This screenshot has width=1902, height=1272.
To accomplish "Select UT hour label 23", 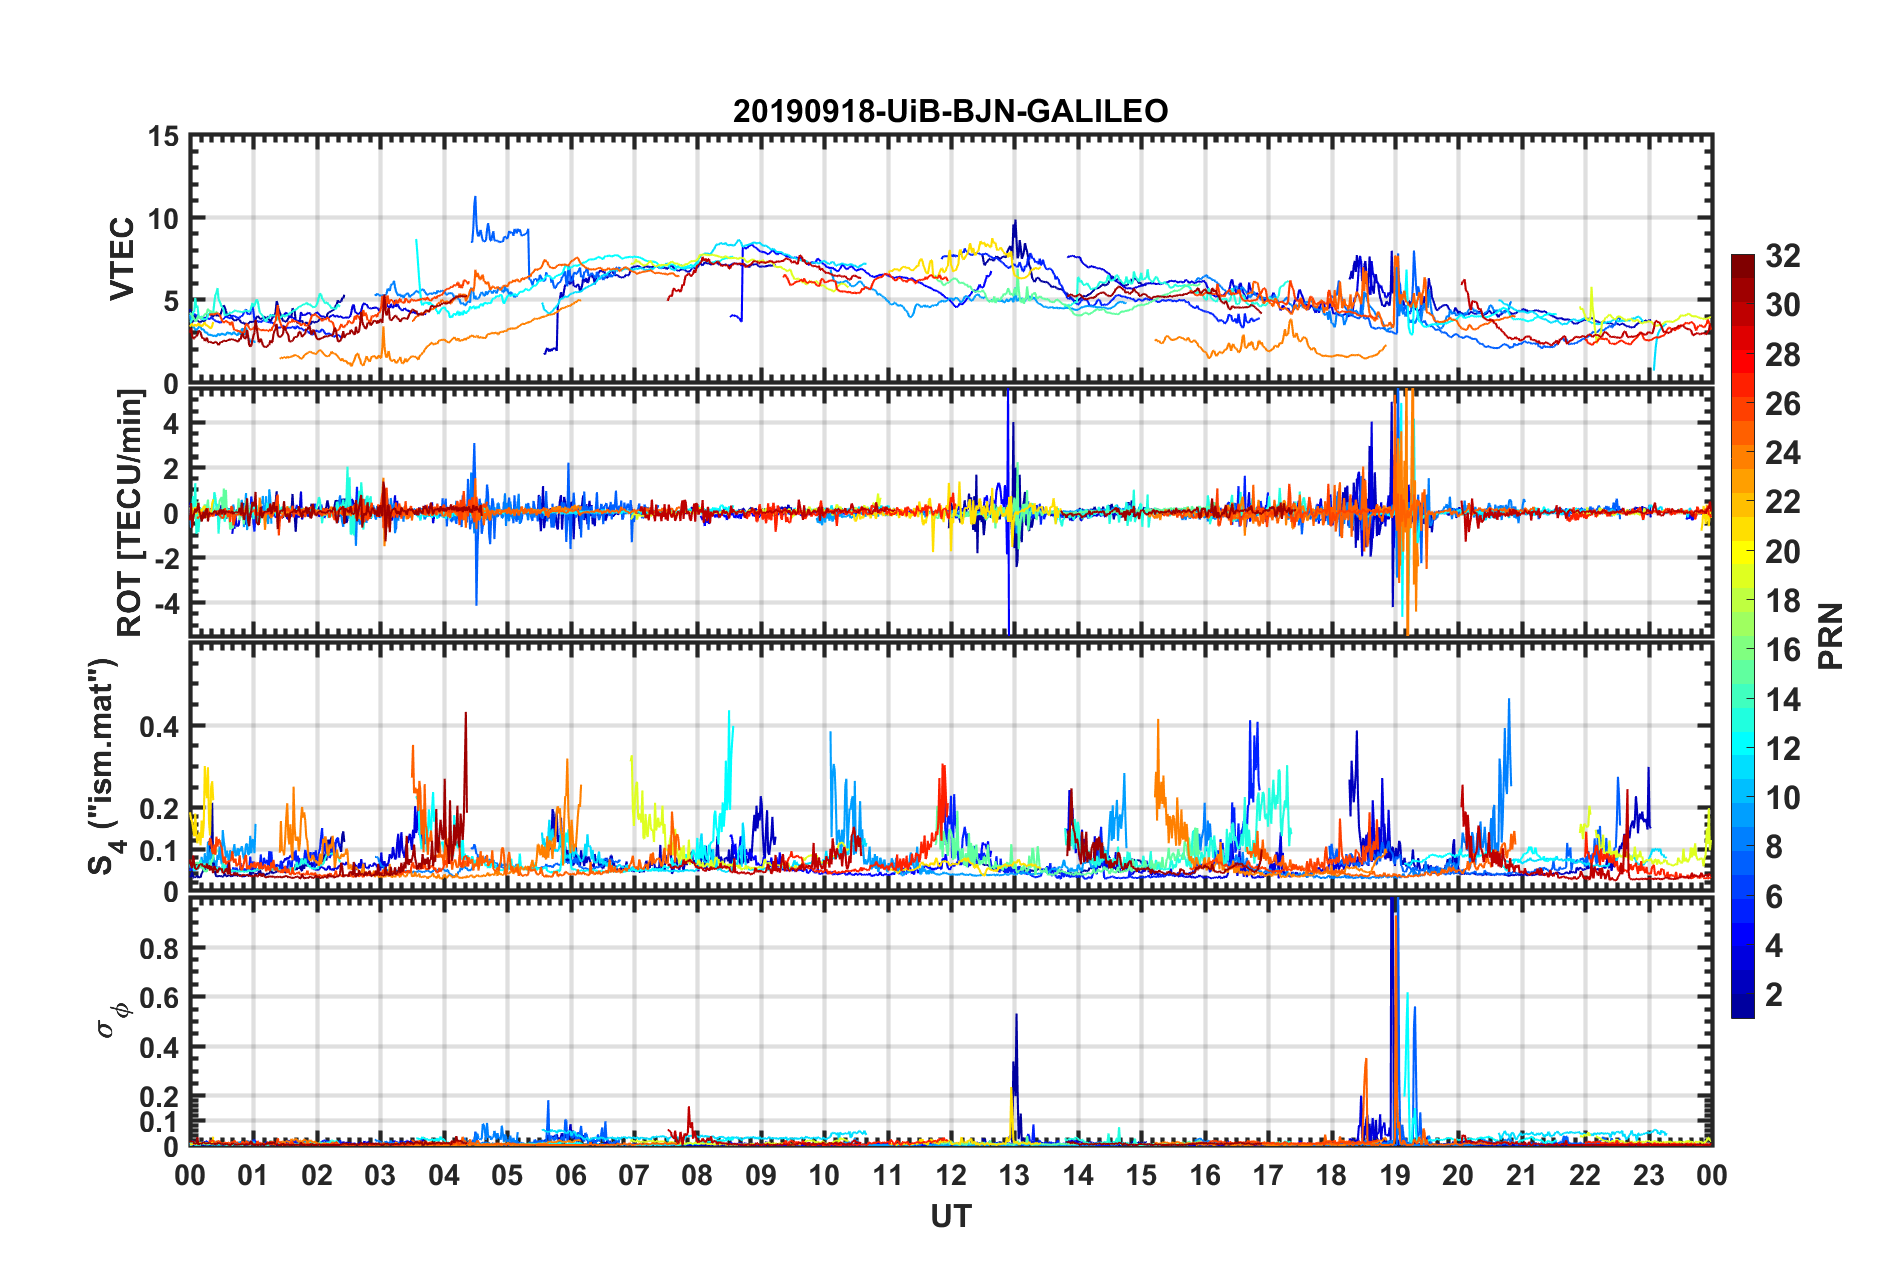I will click(1649, 1175).
